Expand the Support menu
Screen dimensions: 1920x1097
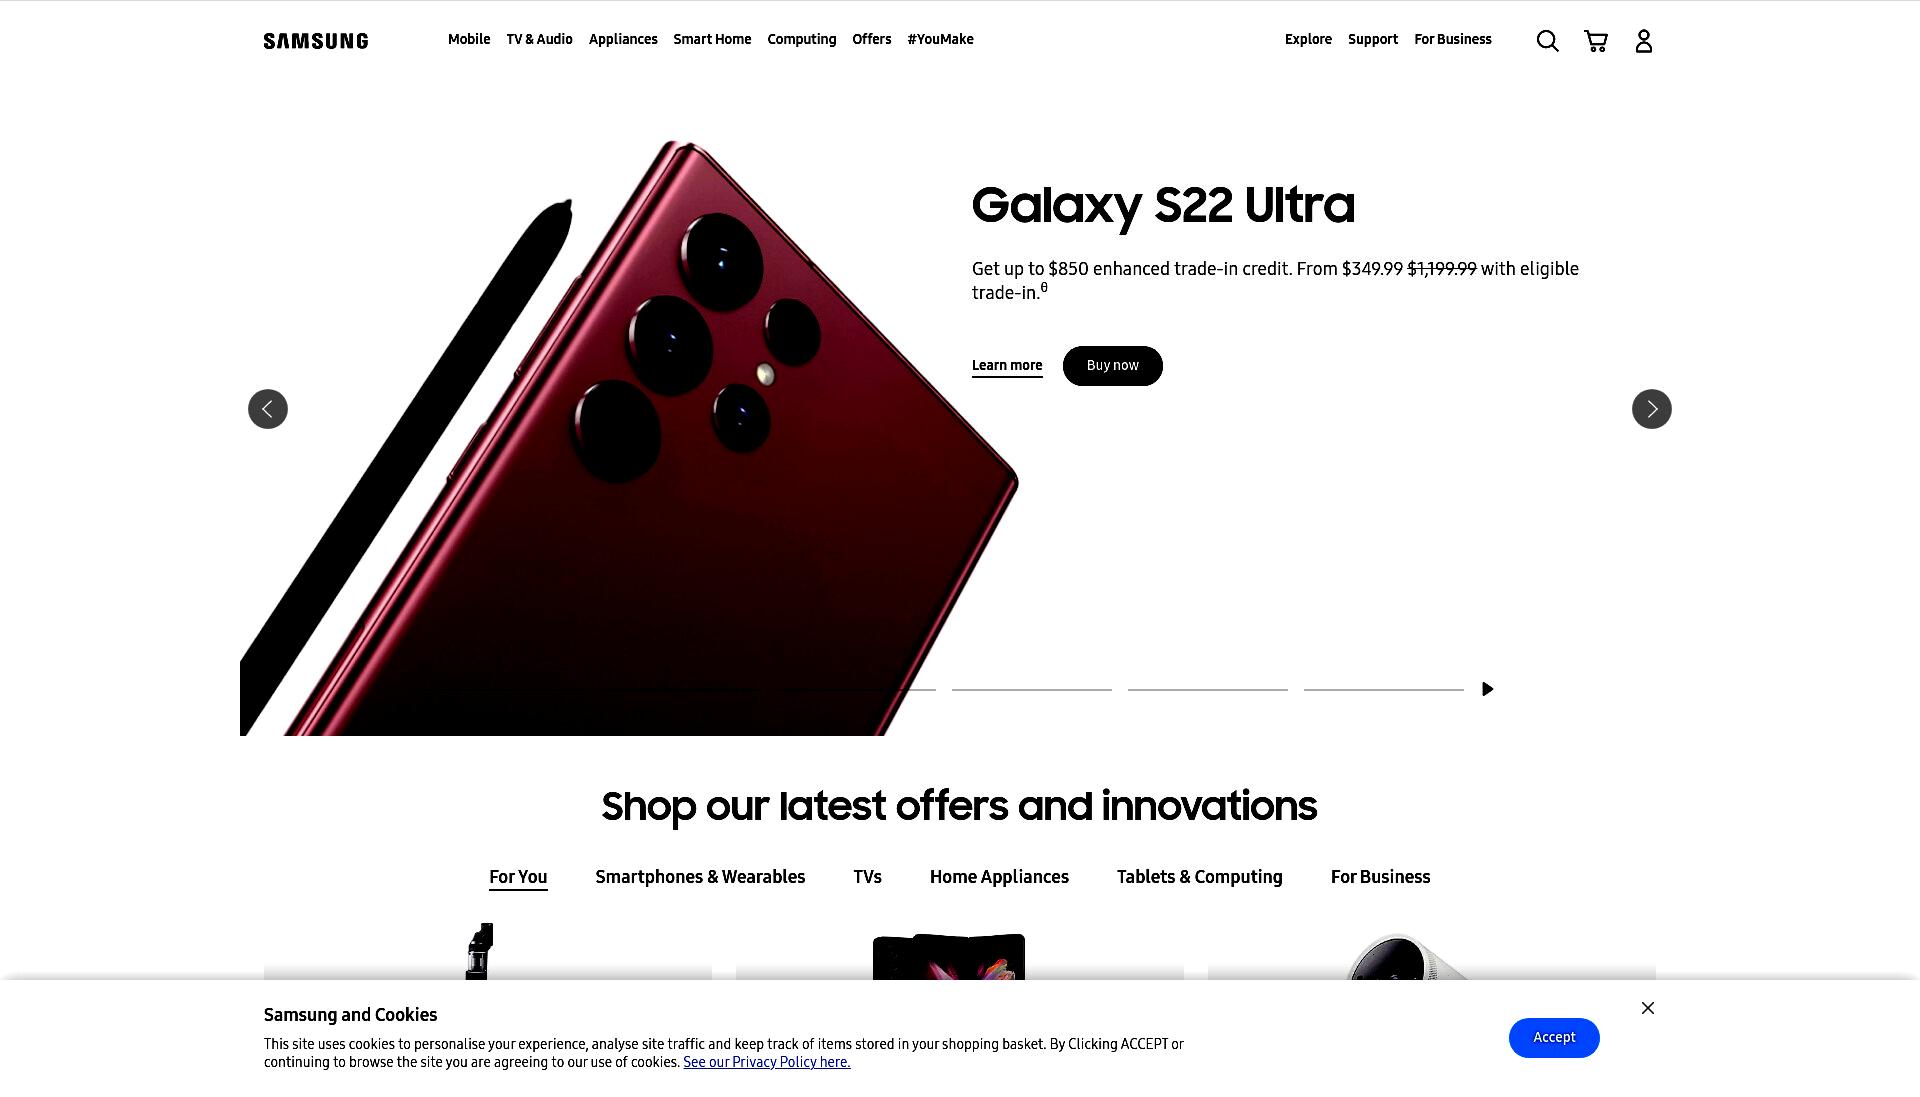1373,39
